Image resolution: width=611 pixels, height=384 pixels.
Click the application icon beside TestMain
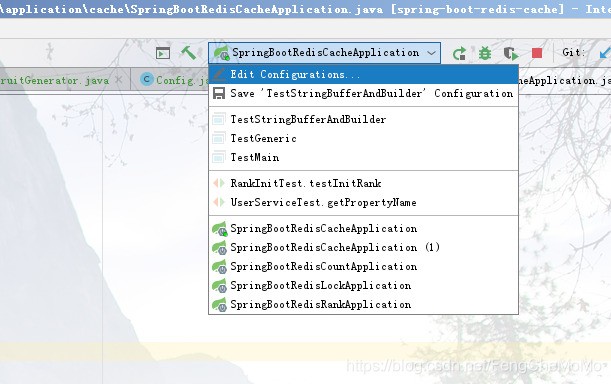[x=219, y=157]
